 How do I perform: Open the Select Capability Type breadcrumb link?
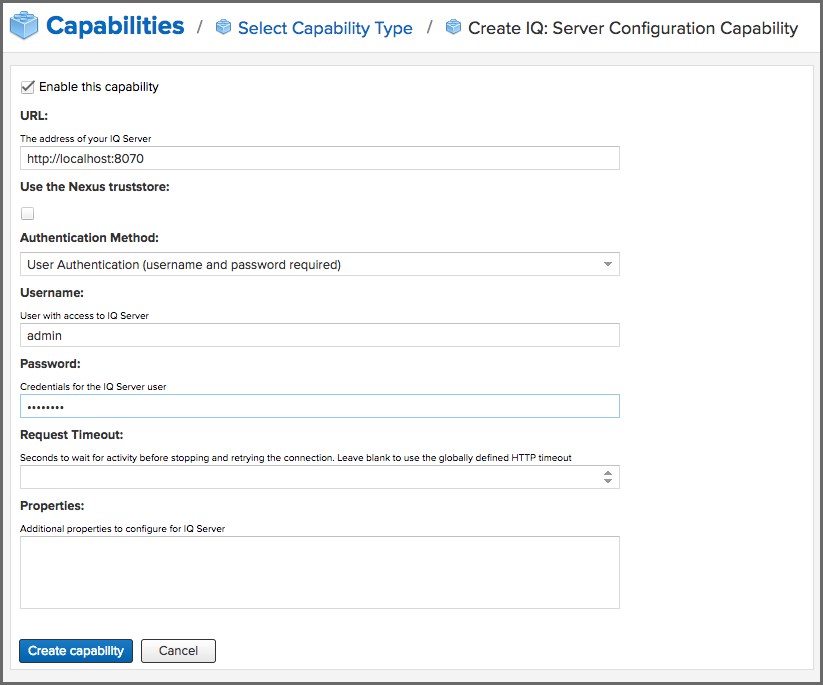point(325,28)
